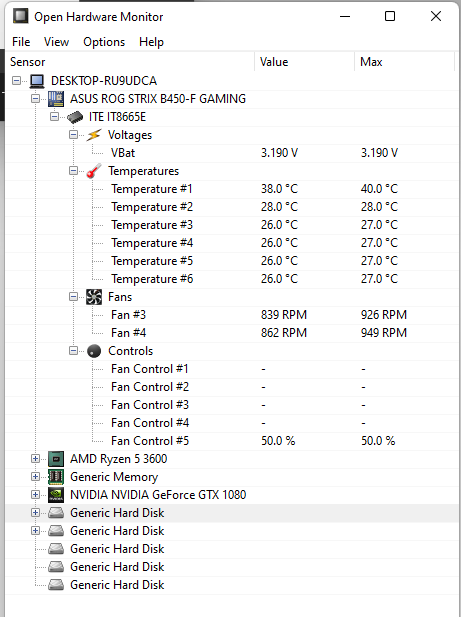Viewport: 461px width, 617px height.
Task: Click the 40.0 °C max of Temperature #1
Action: coord(379,189)
